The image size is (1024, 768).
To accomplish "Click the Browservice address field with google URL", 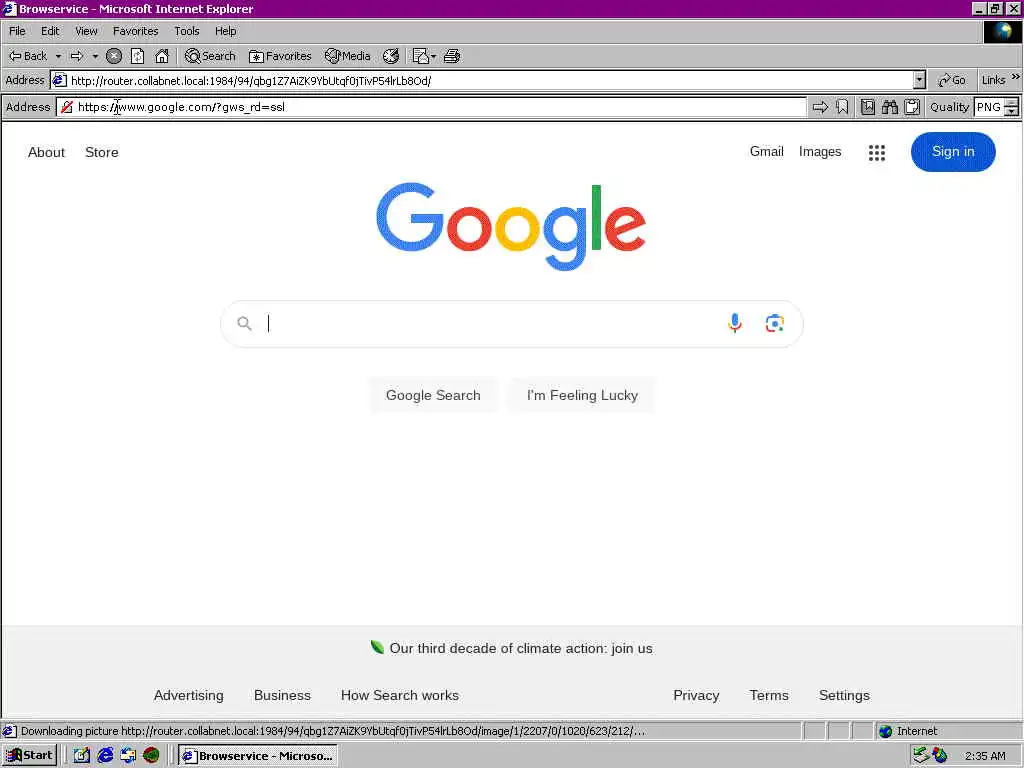I will (x=431, y=107).
